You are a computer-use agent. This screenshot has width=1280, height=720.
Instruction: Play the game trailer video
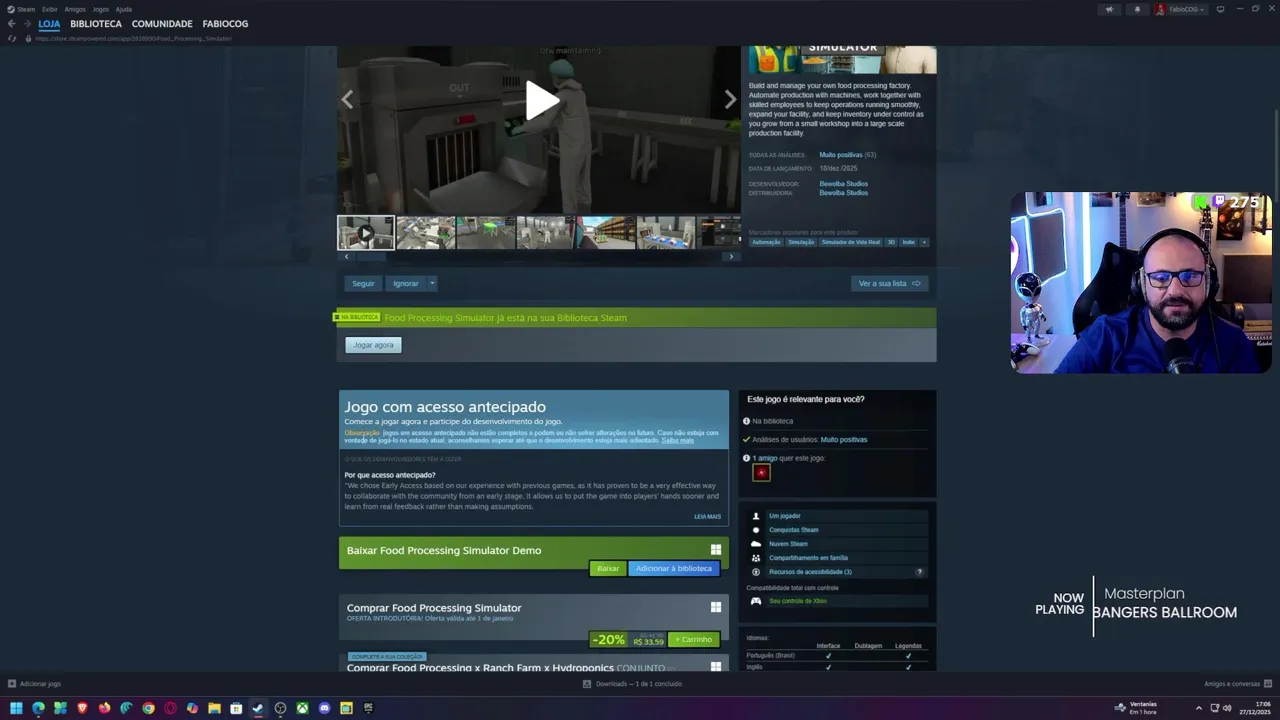click(x=541, y=100)
